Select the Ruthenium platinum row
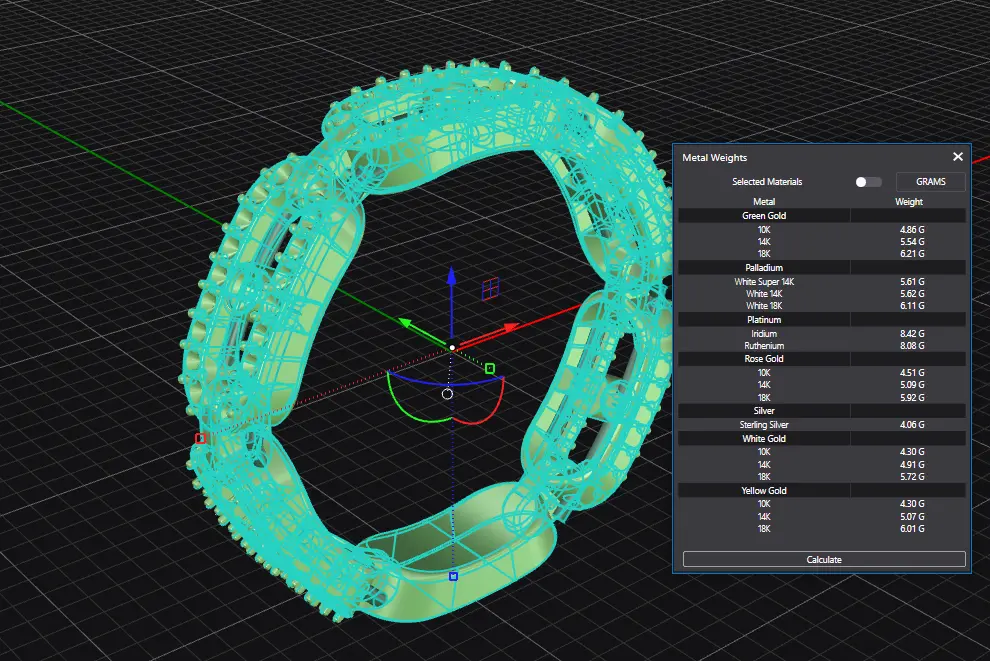The height and width of the screenshot is (661, 990). click(x=822, y=346)
